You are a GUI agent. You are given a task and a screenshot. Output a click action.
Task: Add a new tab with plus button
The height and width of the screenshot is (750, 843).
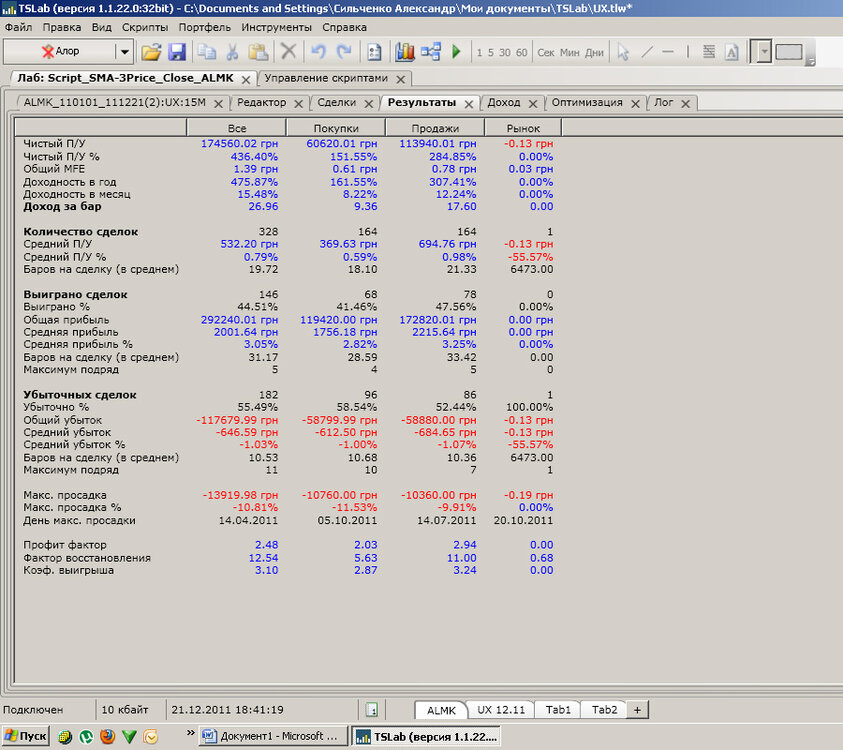click(636, 709)
